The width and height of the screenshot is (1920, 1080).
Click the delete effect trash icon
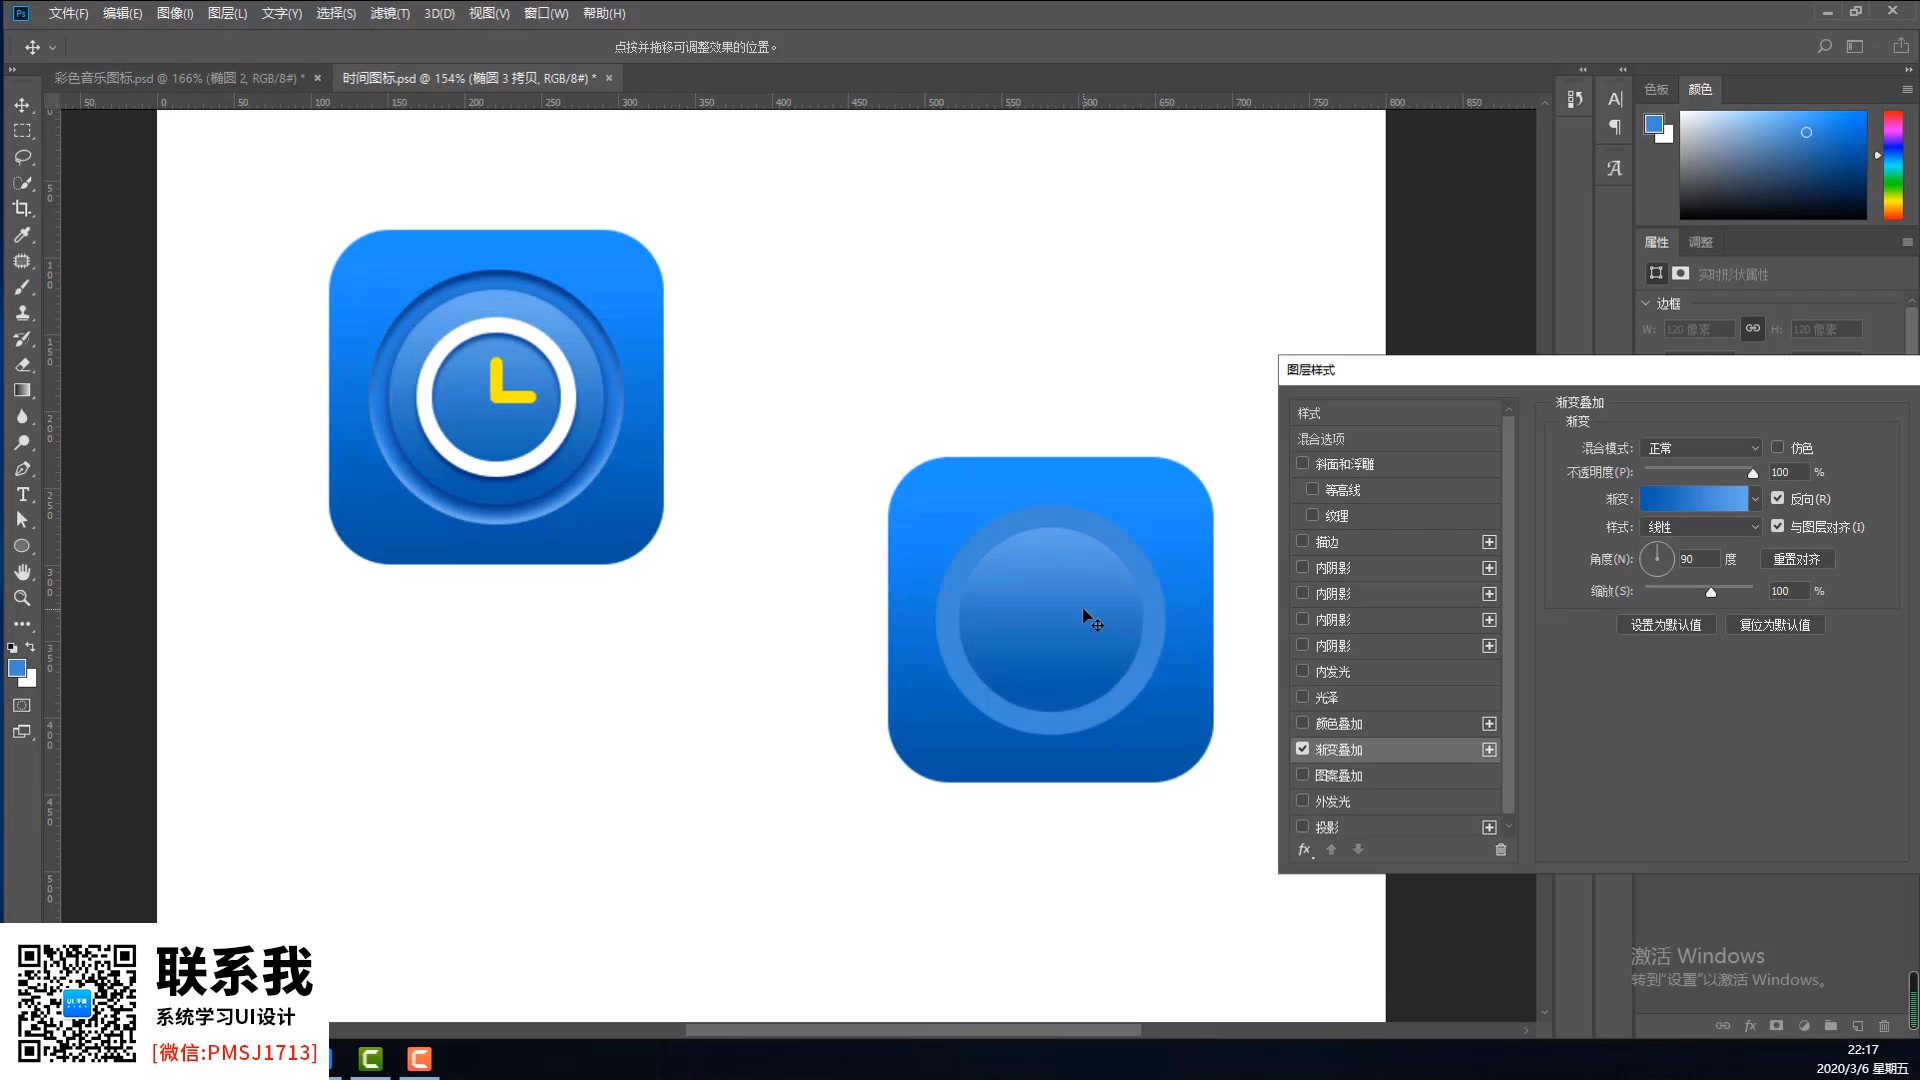tap(1500, 850)
